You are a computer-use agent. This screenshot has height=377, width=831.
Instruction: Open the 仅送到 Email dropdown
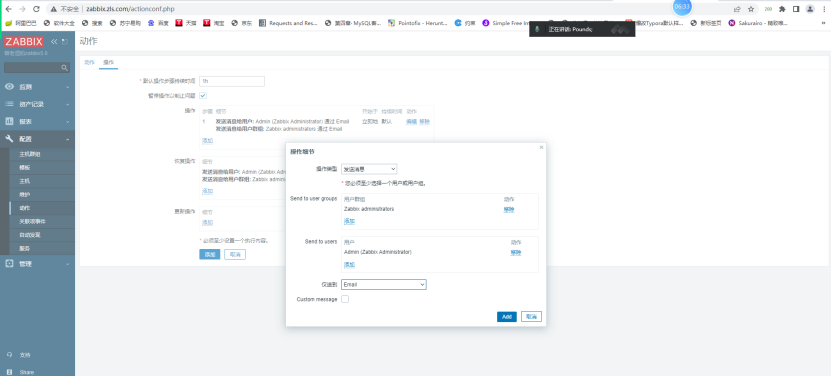click(384, 285)
